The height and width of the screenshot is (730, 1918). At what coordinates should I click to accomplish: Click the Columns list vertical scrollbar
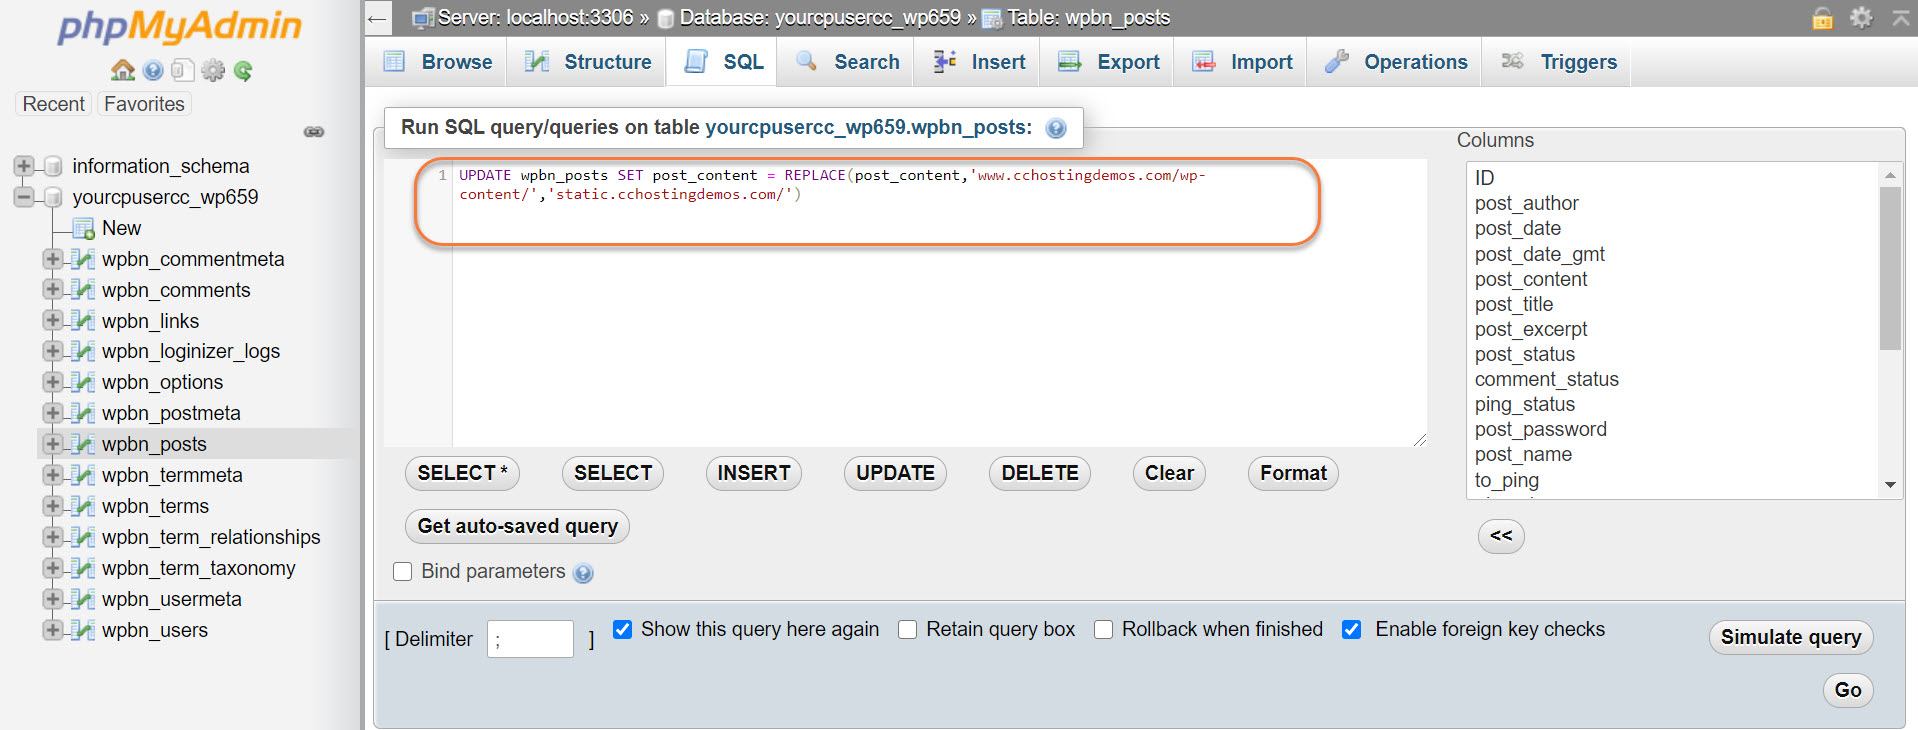(x=1890, y=270)
